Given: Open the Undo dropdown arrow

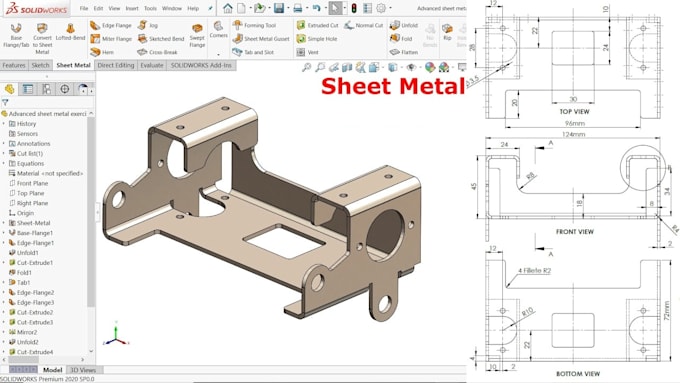Looking at the screenshot, I should 325,8.
